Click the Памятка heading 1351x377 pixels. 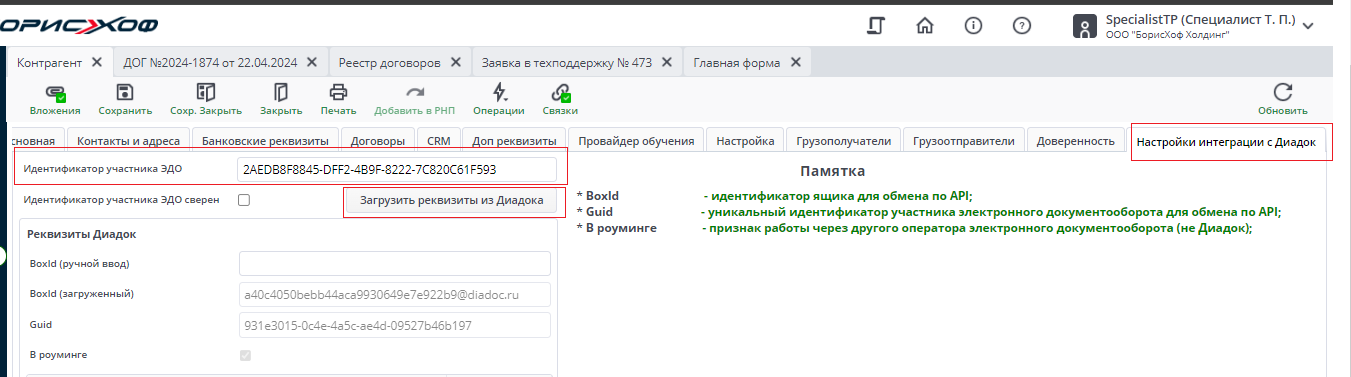click(x=833, y=171)
